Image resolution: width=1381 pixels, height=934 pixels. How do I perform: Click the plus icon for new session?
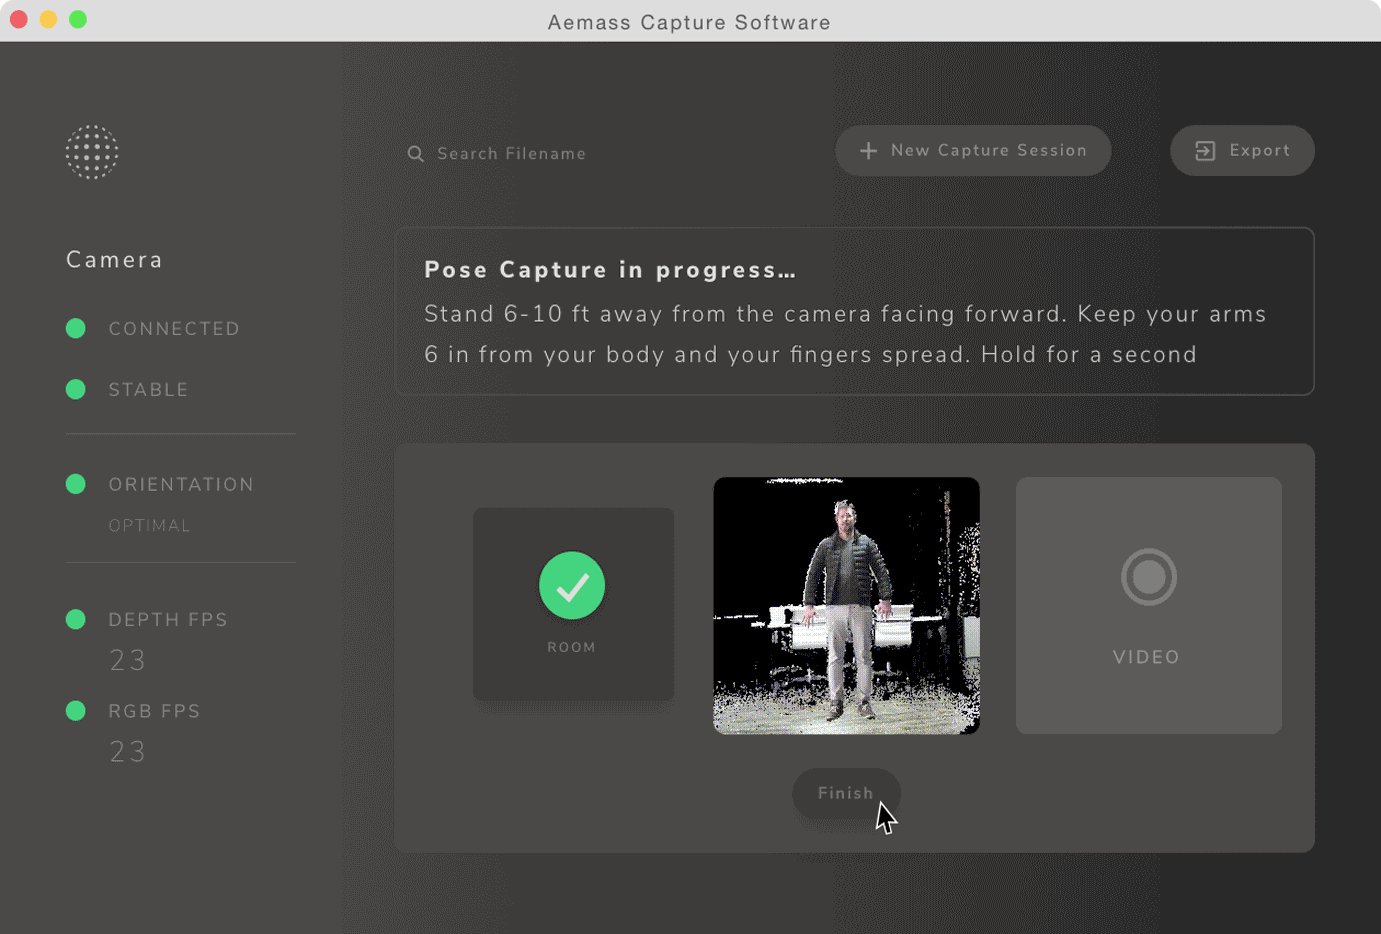868,151
